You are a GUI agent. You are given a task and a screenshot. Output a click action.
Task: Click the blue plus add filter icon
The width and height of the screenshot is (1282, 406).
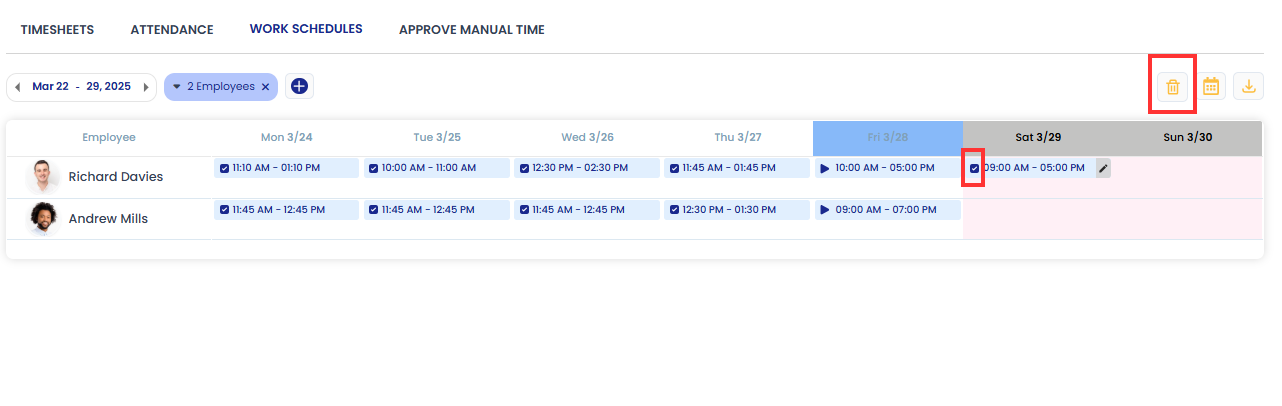tap(299, 87)
